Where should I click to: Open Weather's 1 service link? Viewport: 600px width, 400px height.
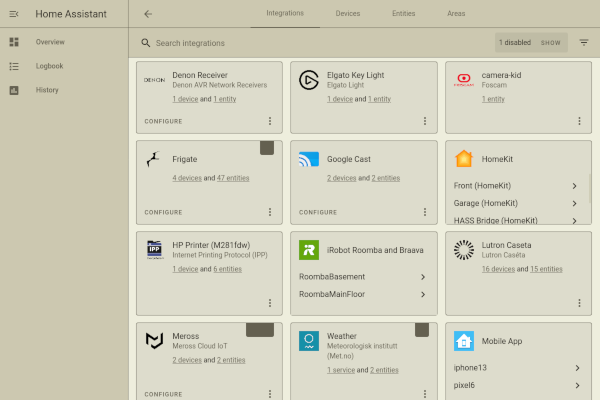(x=341, y=370)
